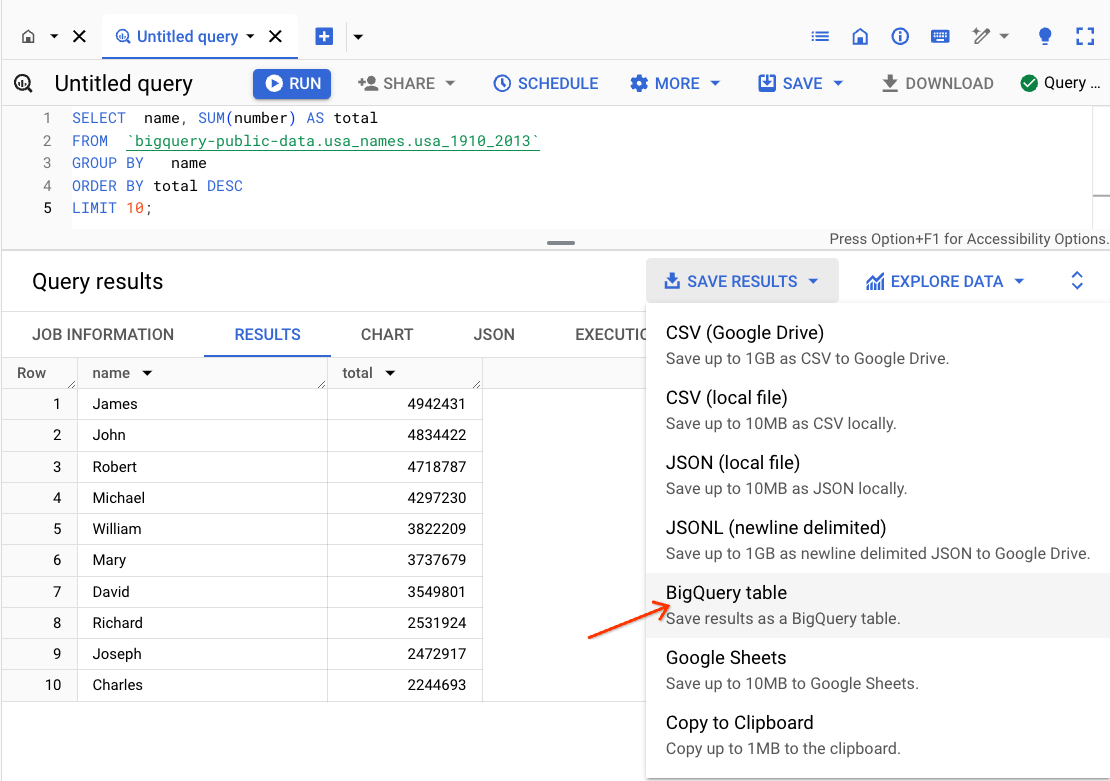Select the JOB INFORMATION tab
This screenshot has width=1110, height=781.
[102, 334]
